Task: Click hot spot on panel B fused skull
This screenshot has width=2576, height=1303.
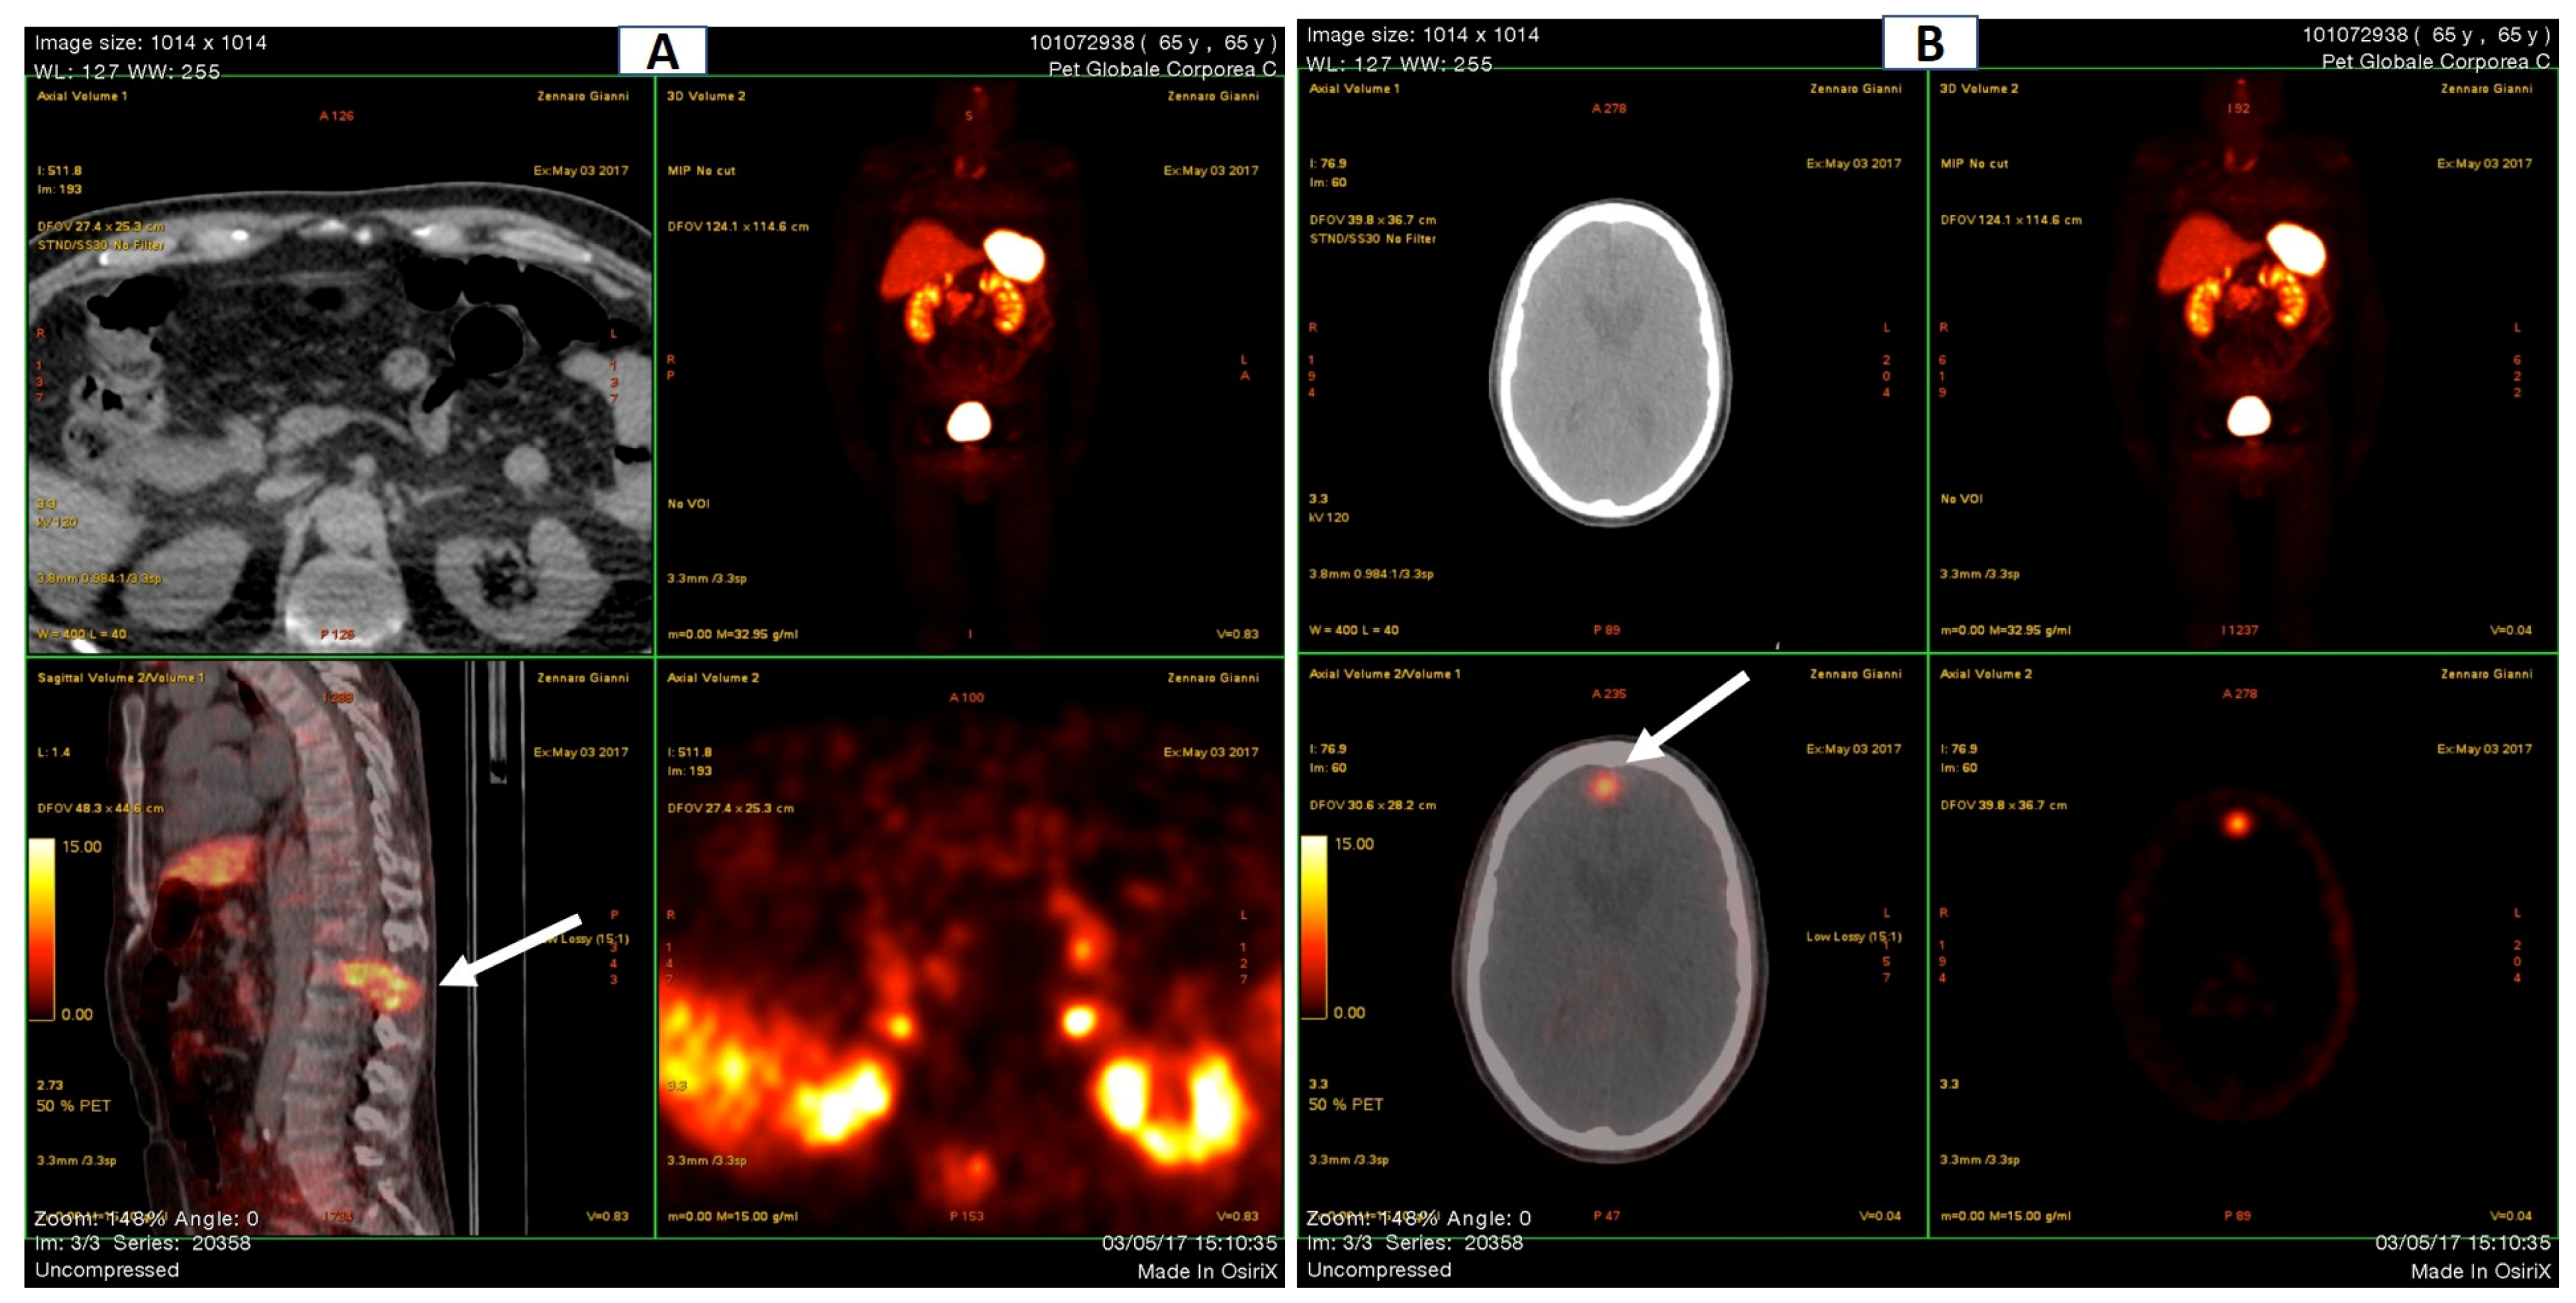Action: point(1604,786)
